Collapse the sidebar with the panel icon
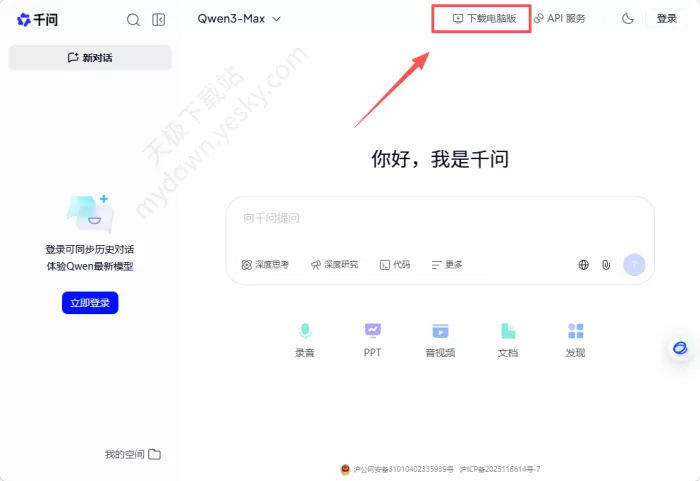This screenshot has width=700, height=481. (158, 20)
